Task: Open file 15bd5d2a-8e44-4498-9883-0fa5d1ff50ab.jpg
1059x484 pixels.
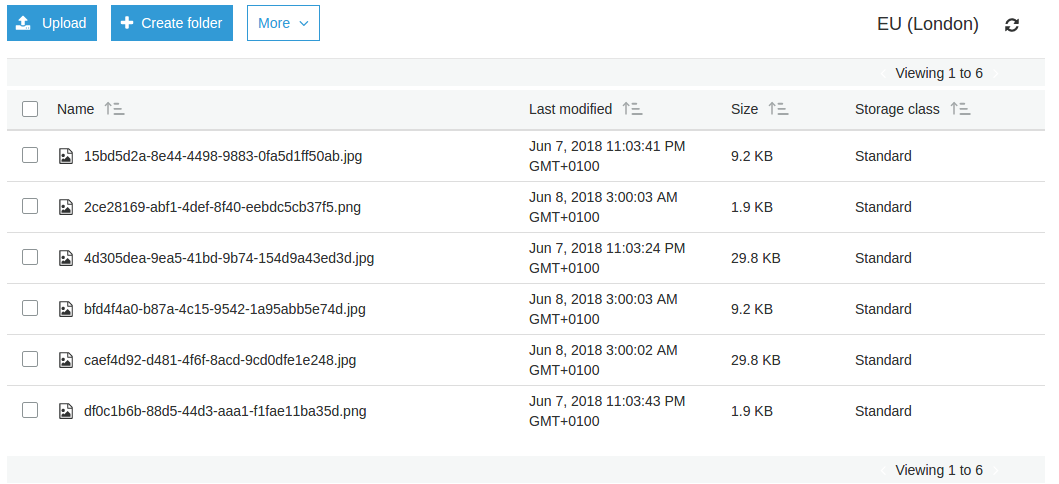Action: pos(223,156)
